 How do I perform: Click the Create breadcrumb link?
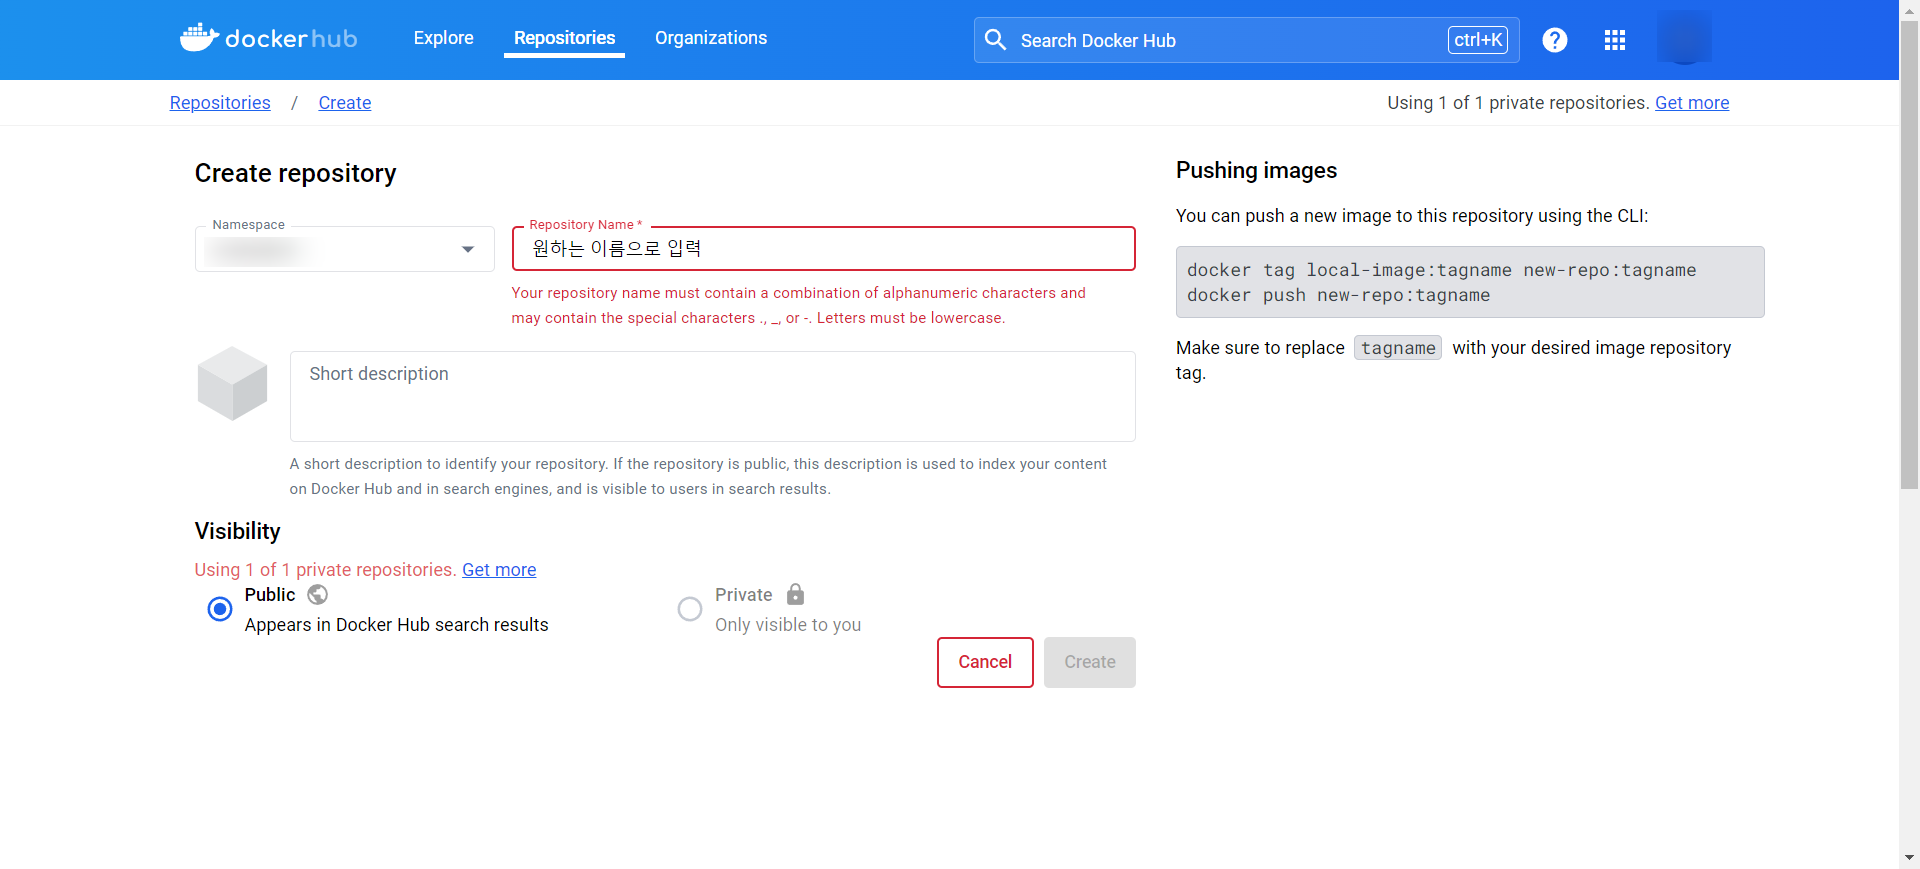coord(345,103)
